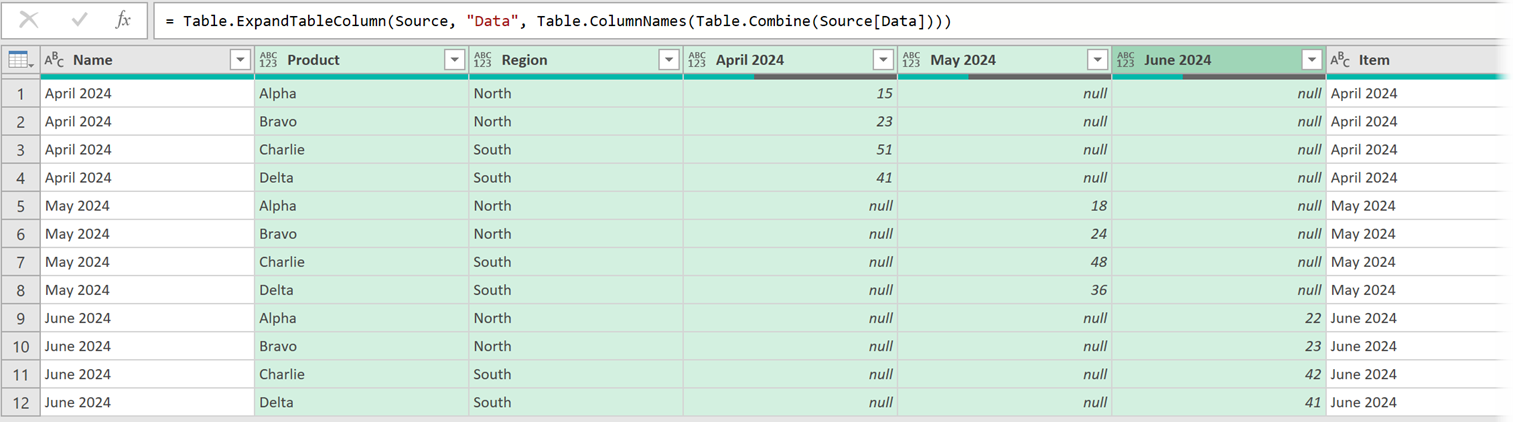Screen dimensions: 1515x422
Task: Click the fx function icon
Action: (x=123, y=20)
